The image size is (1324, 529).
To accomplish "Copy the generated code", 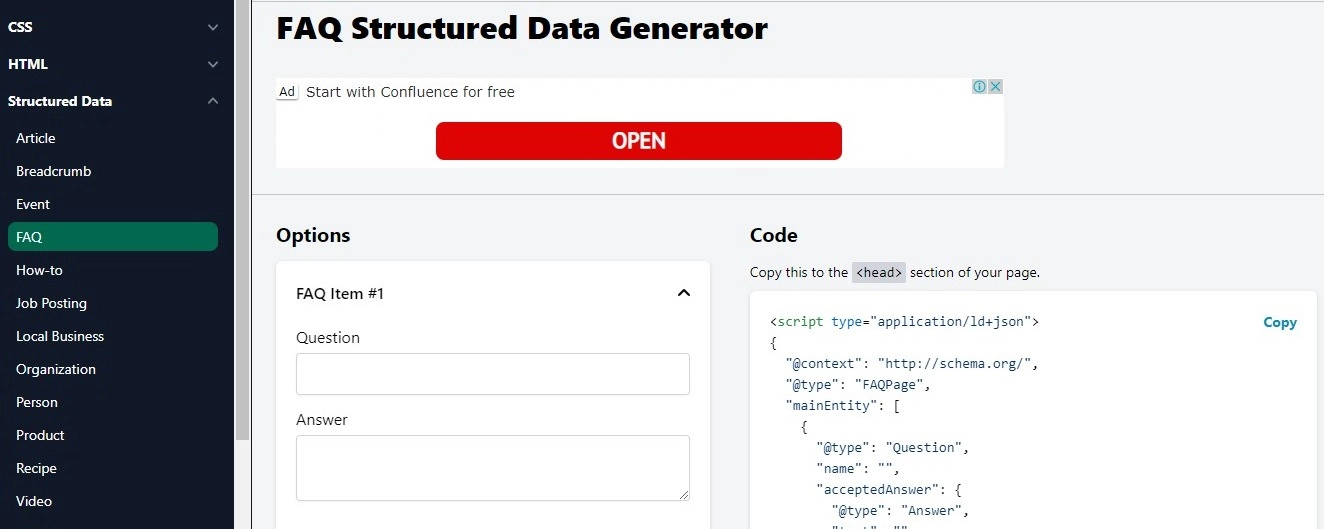I will (1280, 322).
